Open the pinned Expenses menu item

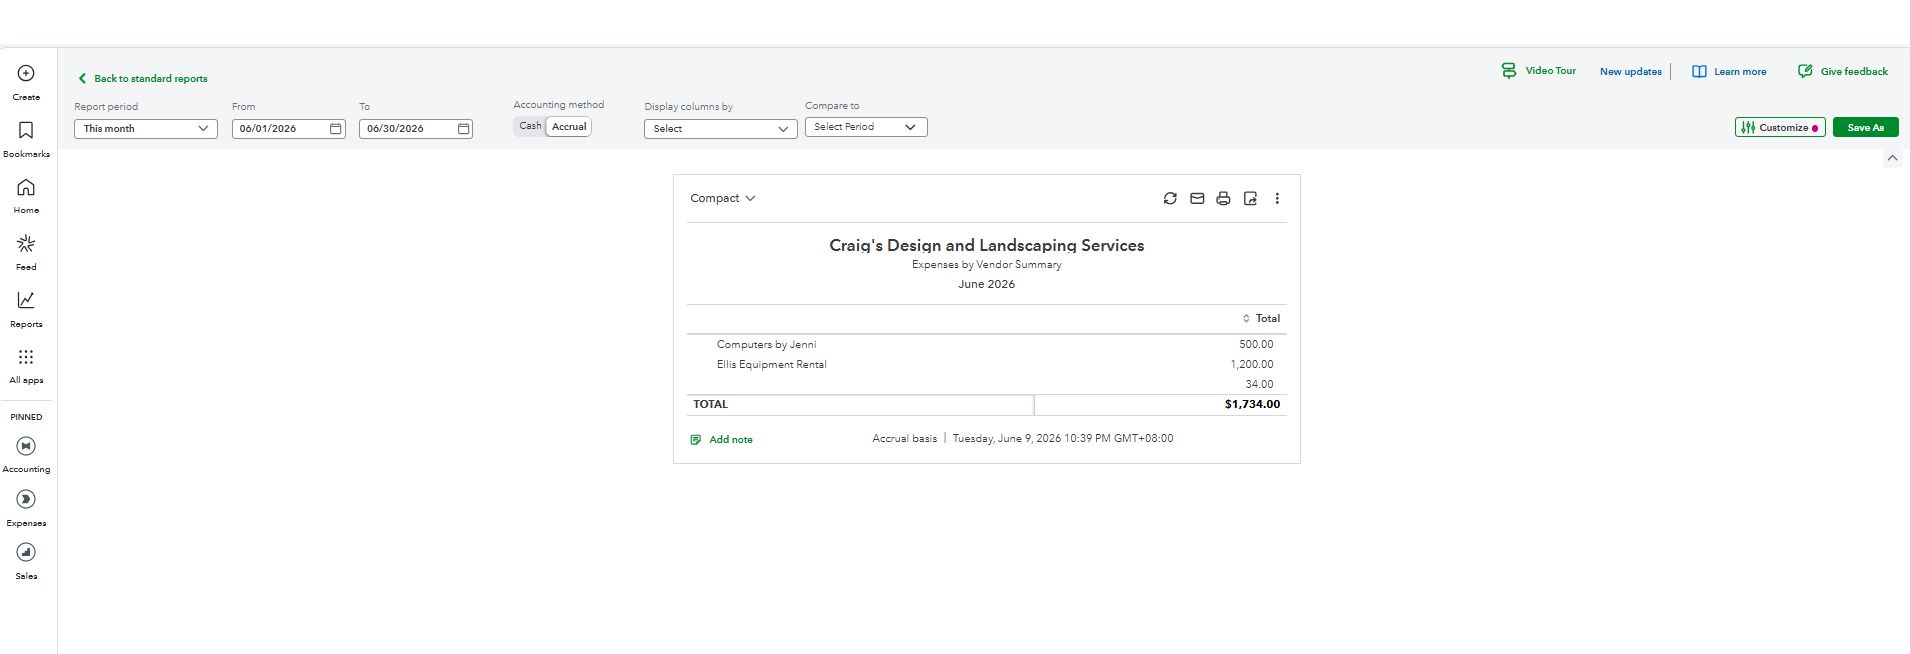pos(26,508)
